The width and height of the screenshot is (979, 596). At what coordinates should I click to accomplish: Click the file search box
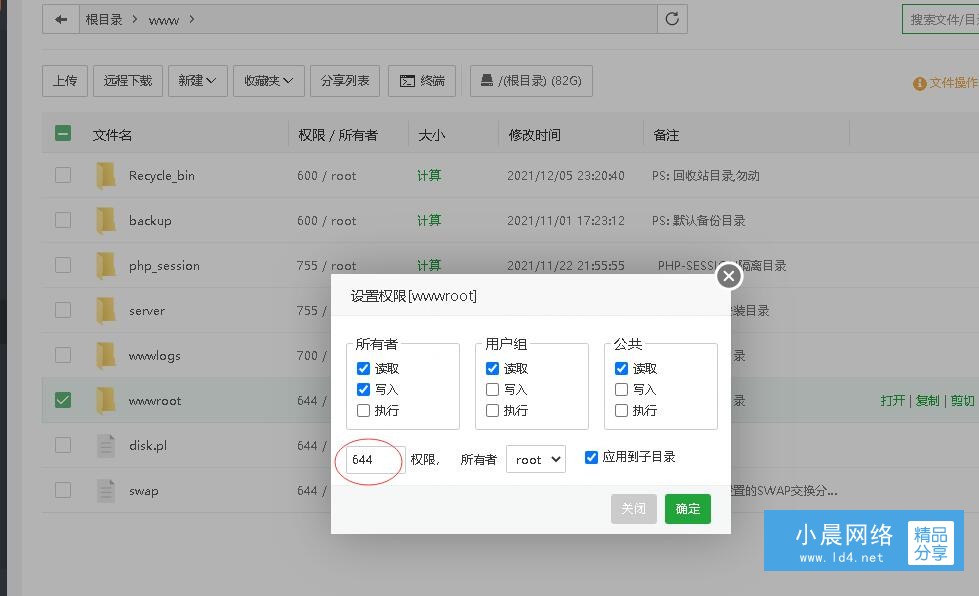940,19
